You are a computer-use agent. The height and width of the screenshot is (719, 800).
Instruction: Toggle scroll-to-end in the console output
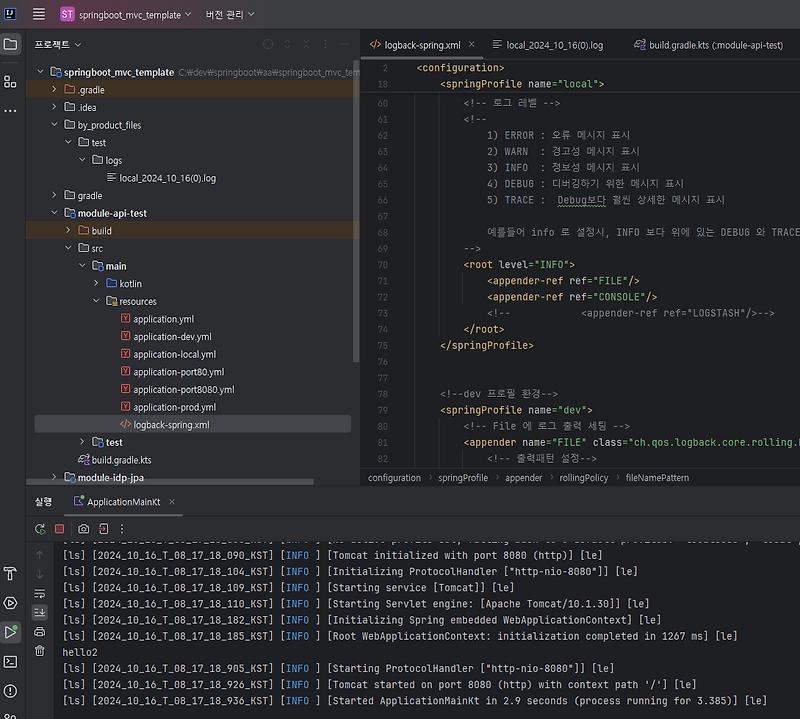pyautogui.click(x=40, y=613)
